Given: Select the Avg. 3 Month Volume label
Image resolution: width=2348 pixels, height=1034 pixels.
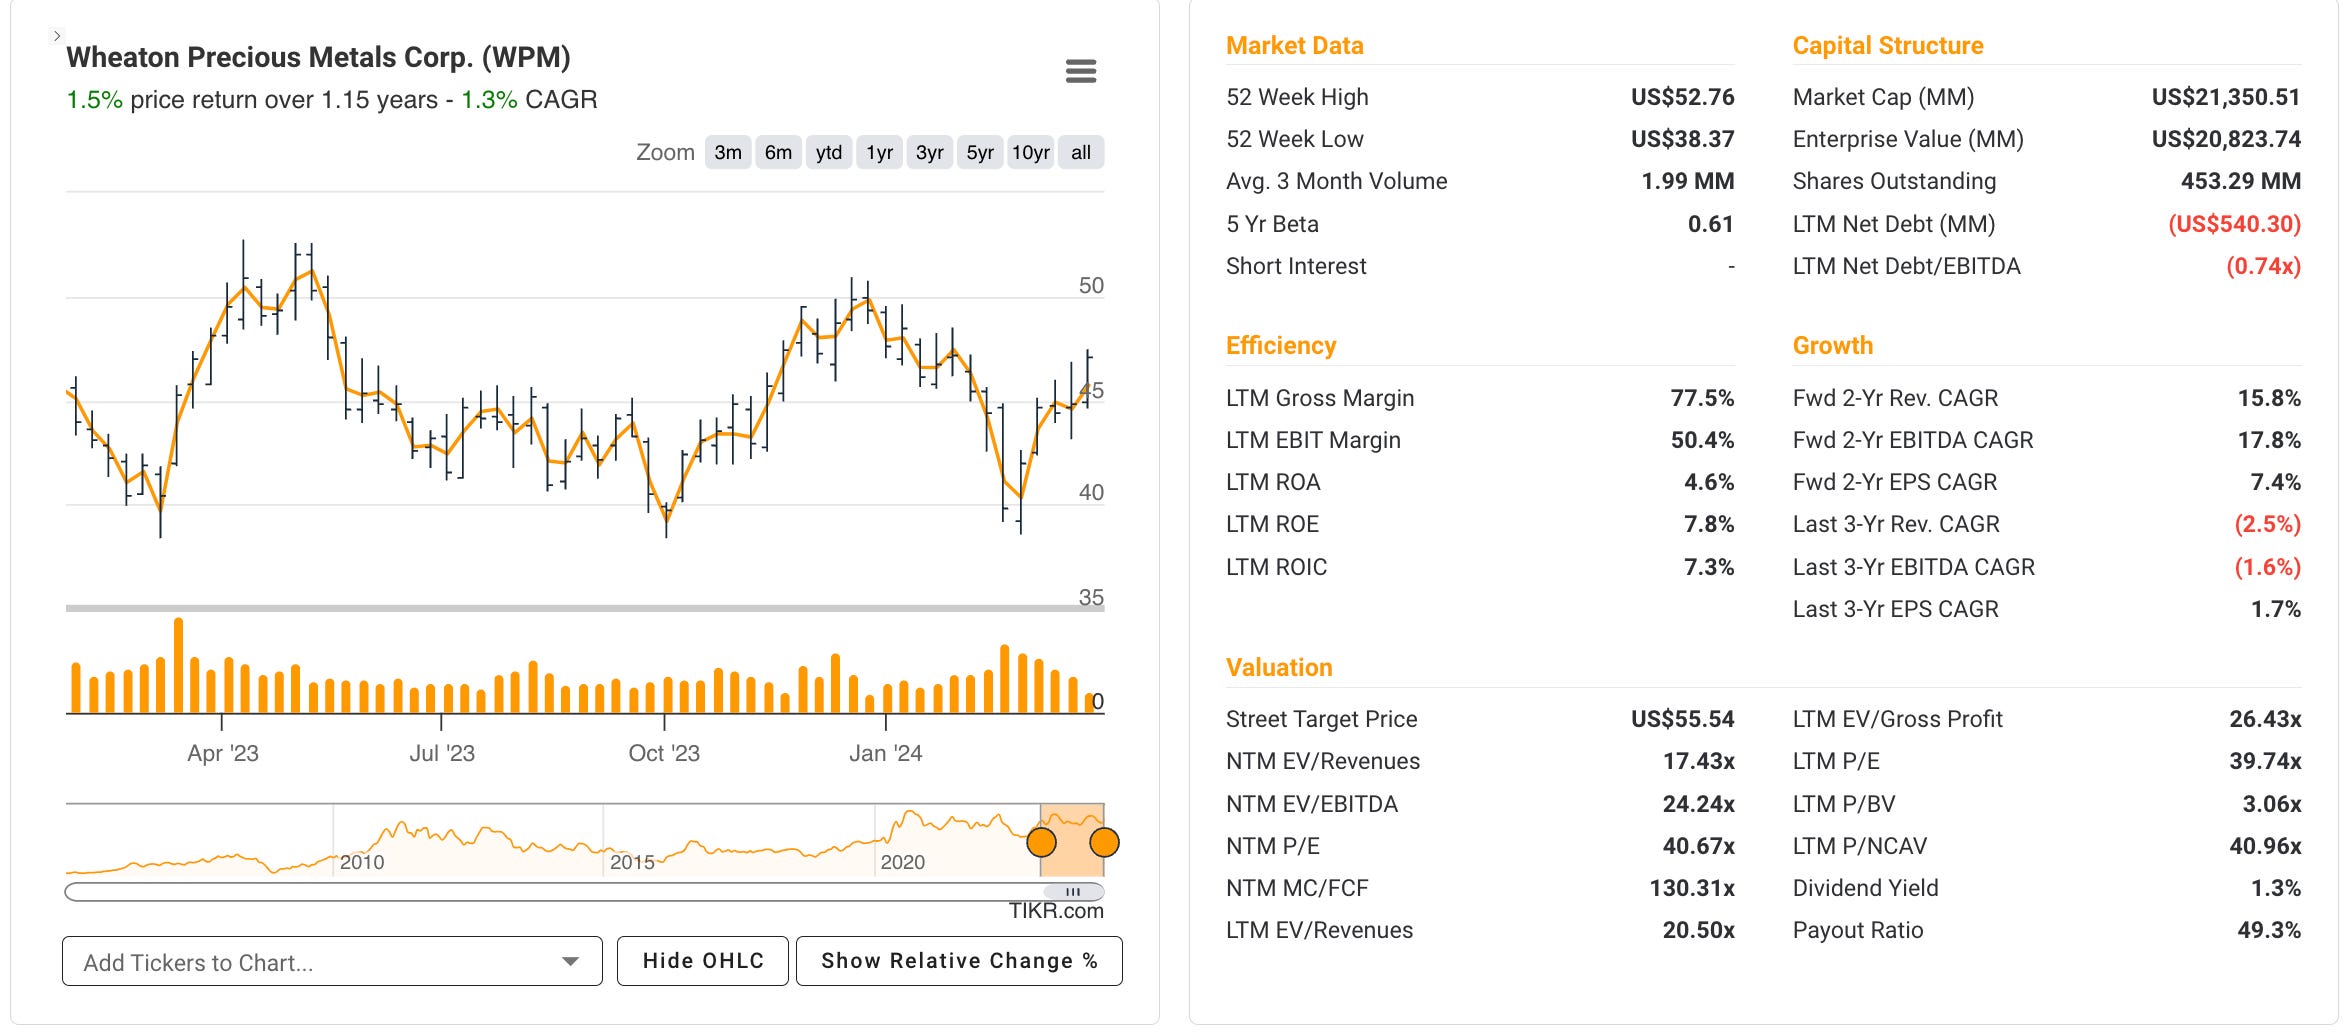Looking at the screenshot, I should pyautogui.click(x=1336, y=181).
